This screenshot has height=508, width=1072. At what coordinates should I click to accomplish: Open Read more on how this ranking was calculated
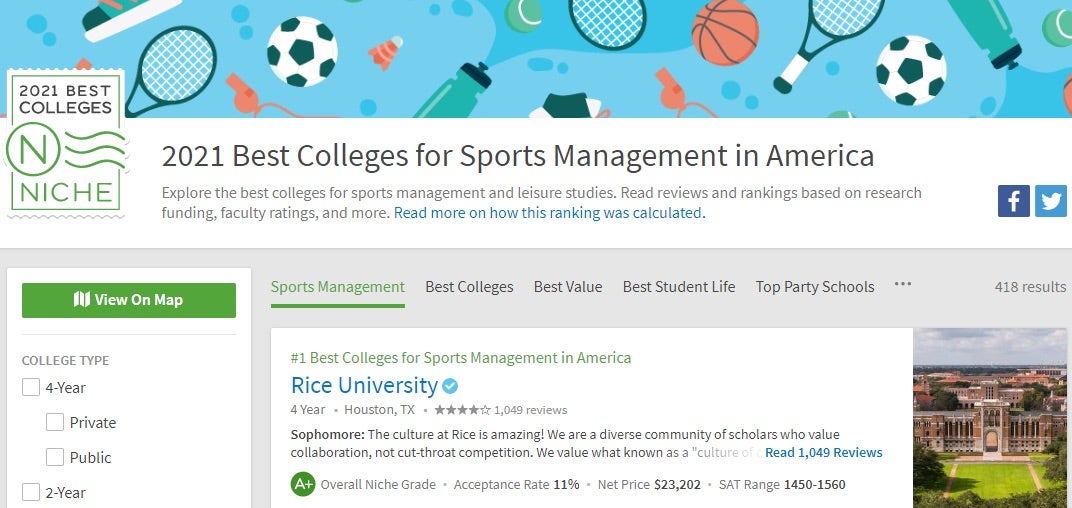pyautogui.click(x=549, y=213)
